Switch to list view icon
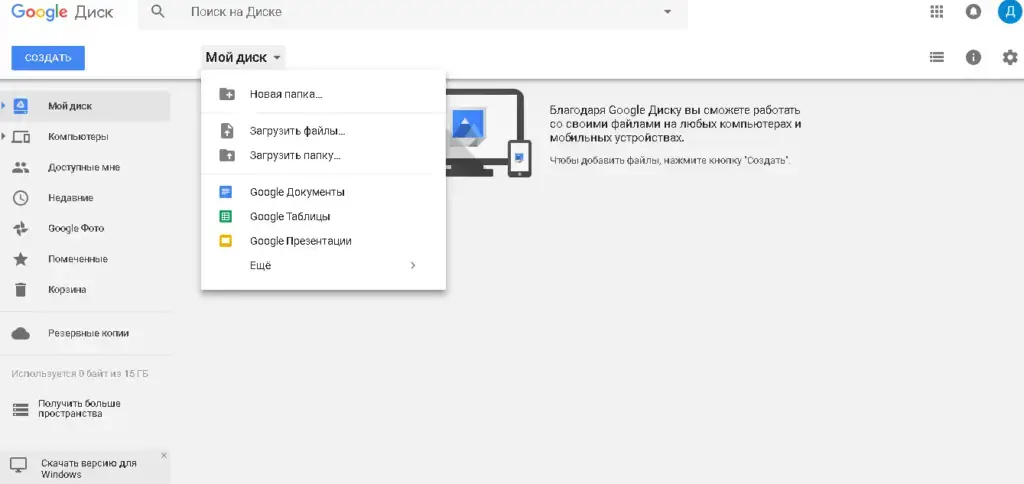 pyautogui.click(x=937, y=57)
